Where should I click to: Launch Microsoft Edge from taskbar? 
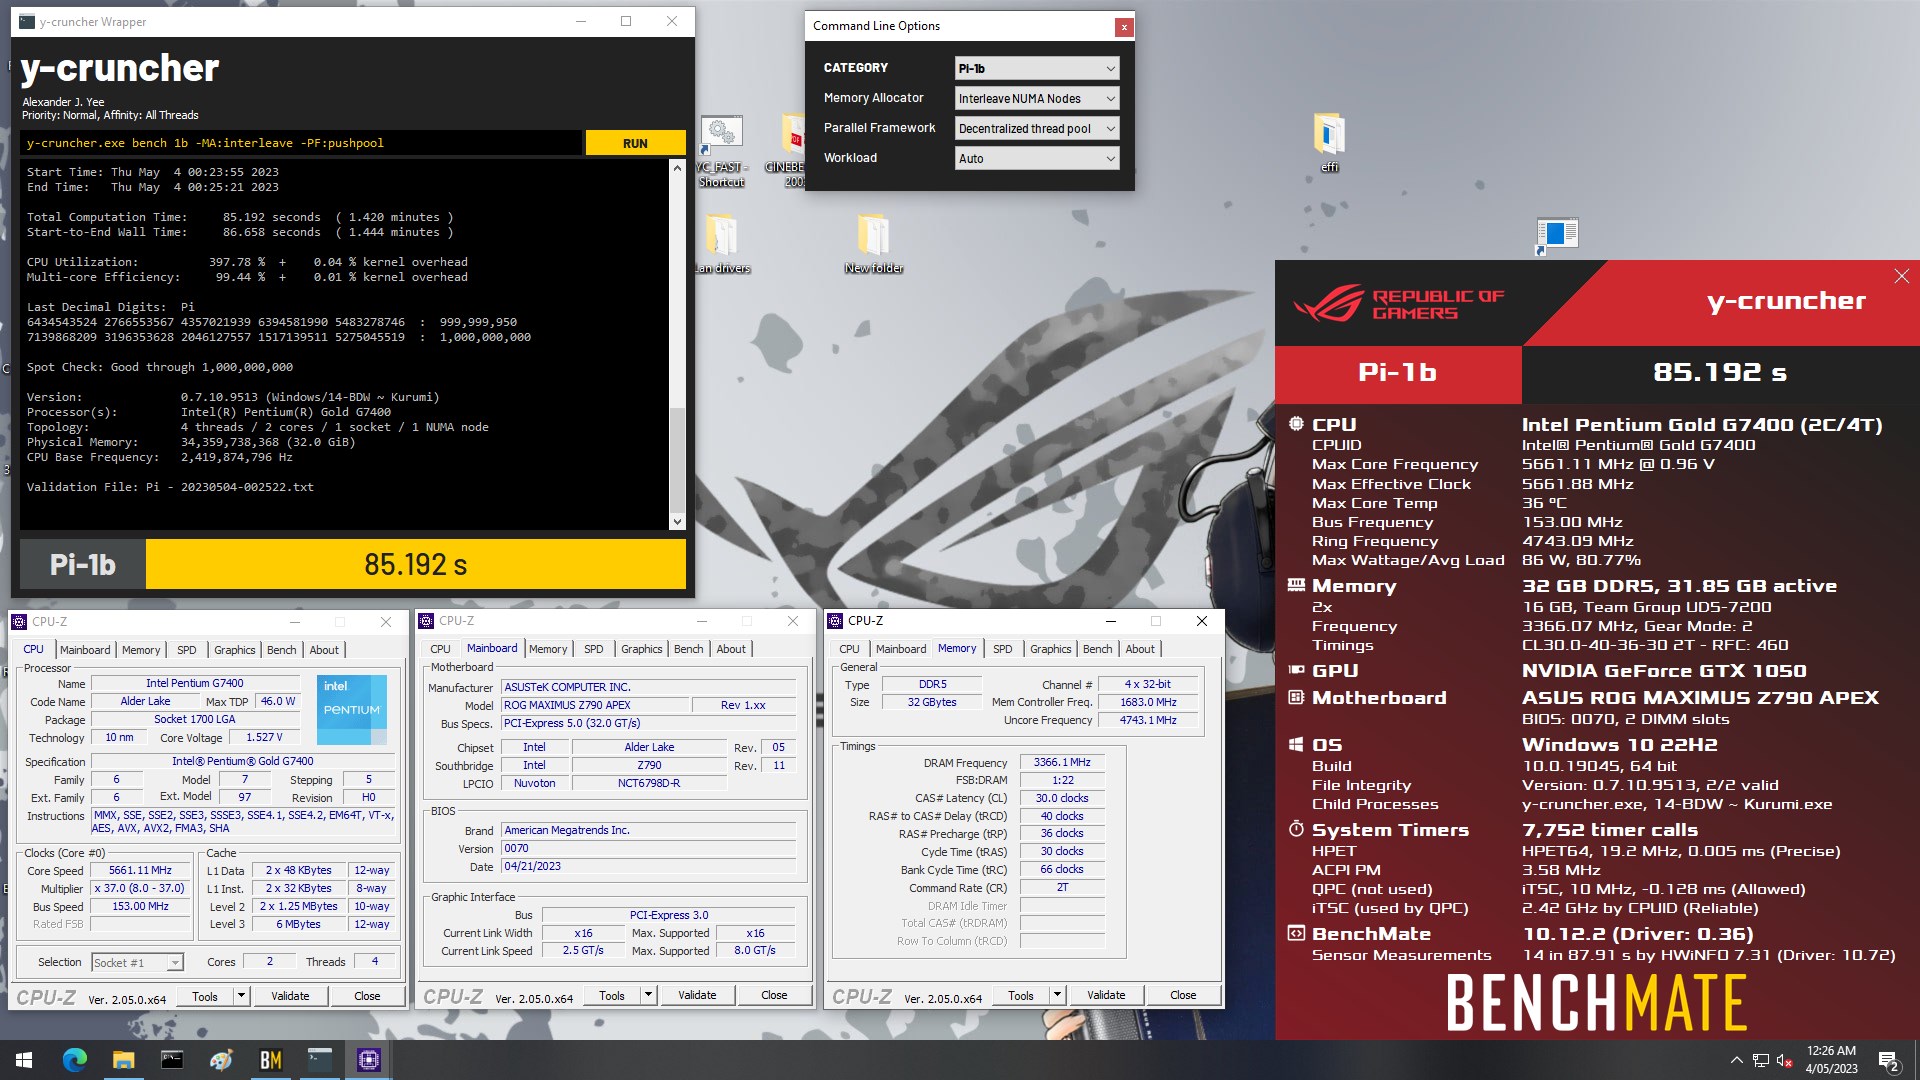(x=74, y=1060)
